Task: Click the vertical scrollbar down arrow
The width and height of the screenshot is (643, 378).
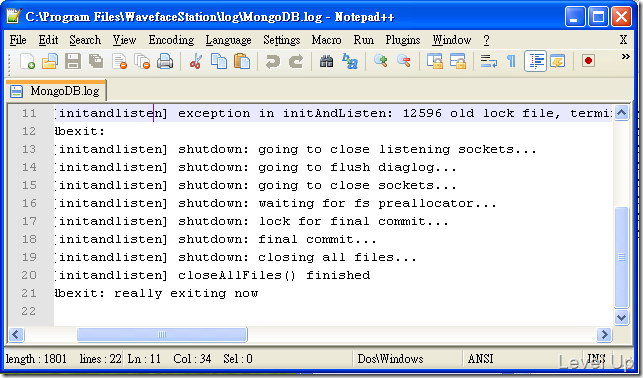Action: coord(621,317)
